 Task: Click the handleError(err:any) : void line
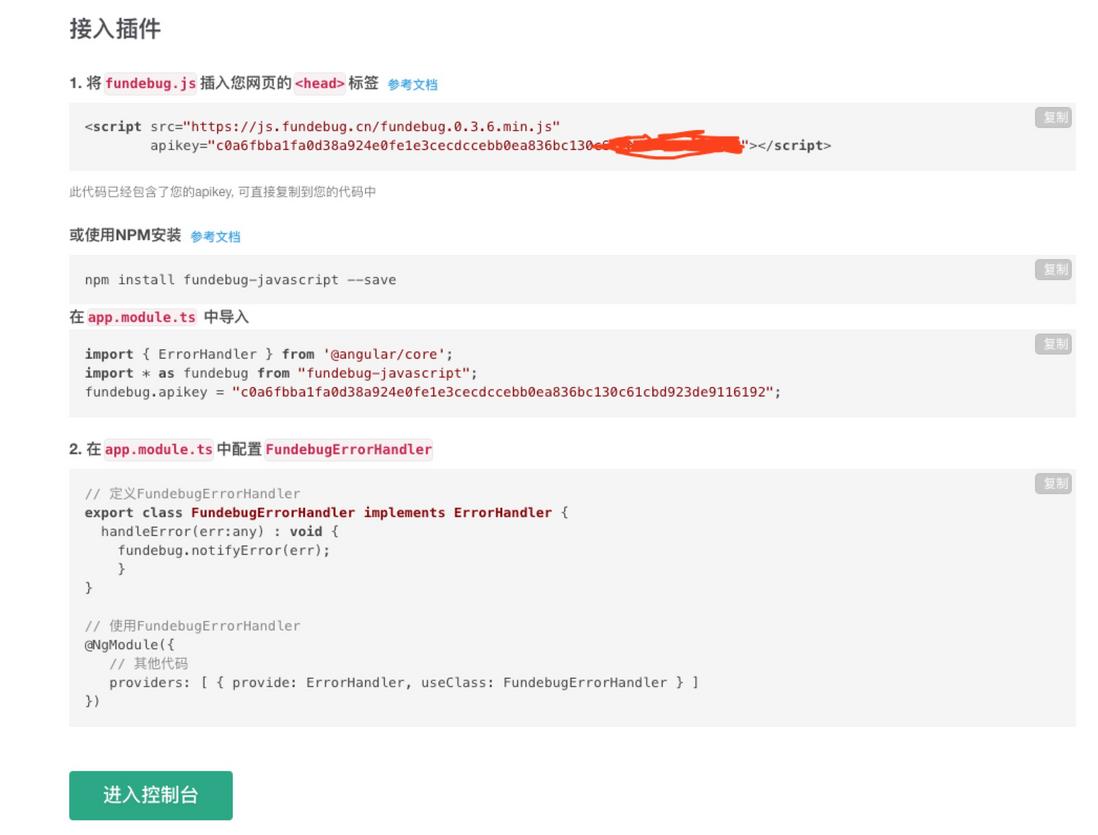[220, 531]
